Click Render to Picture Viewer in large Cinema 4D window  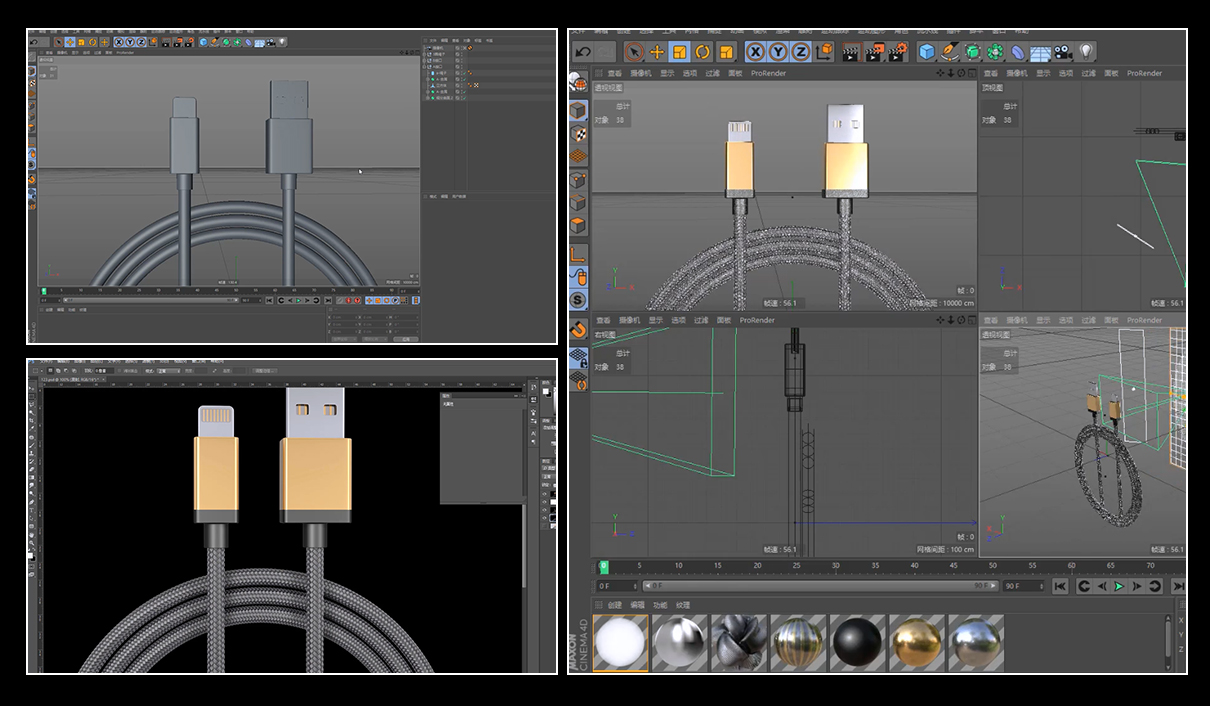point(875,51)
